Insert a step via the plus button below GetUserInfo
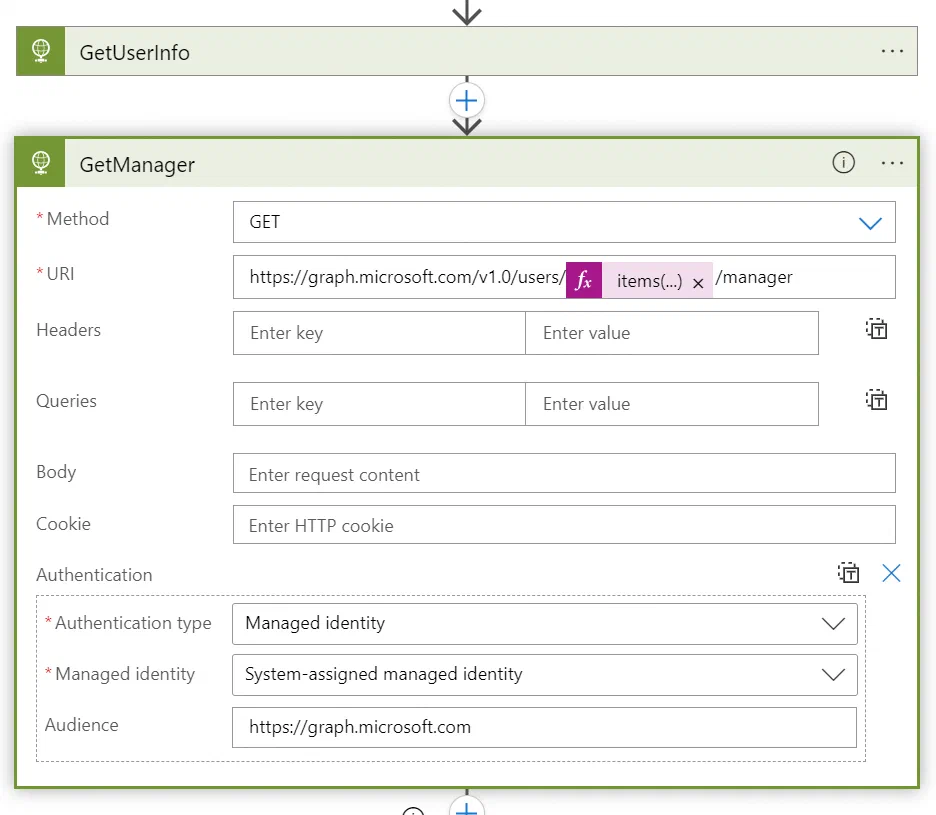This screenshot has width=936, height=815. [466, 100]
